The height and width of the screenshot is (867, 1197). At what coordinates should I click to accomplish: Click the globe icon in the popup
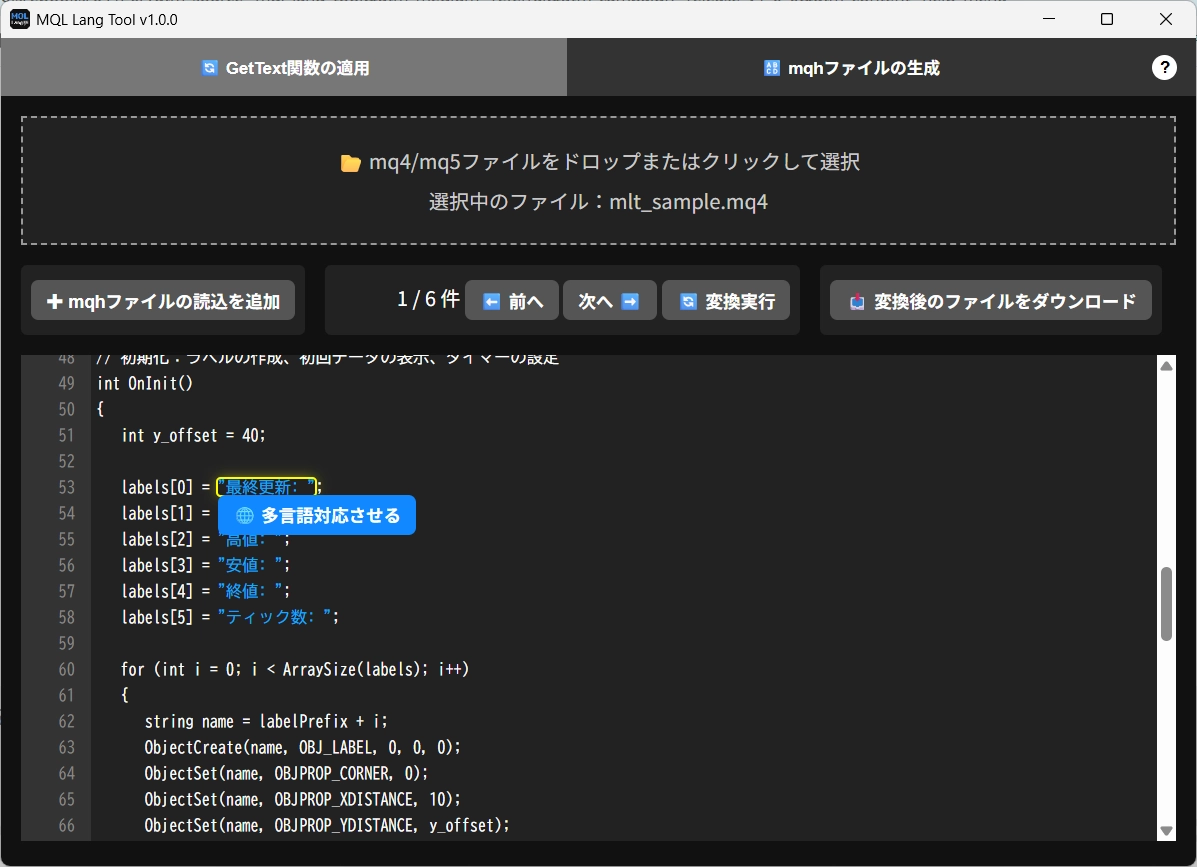pos(245,516)
